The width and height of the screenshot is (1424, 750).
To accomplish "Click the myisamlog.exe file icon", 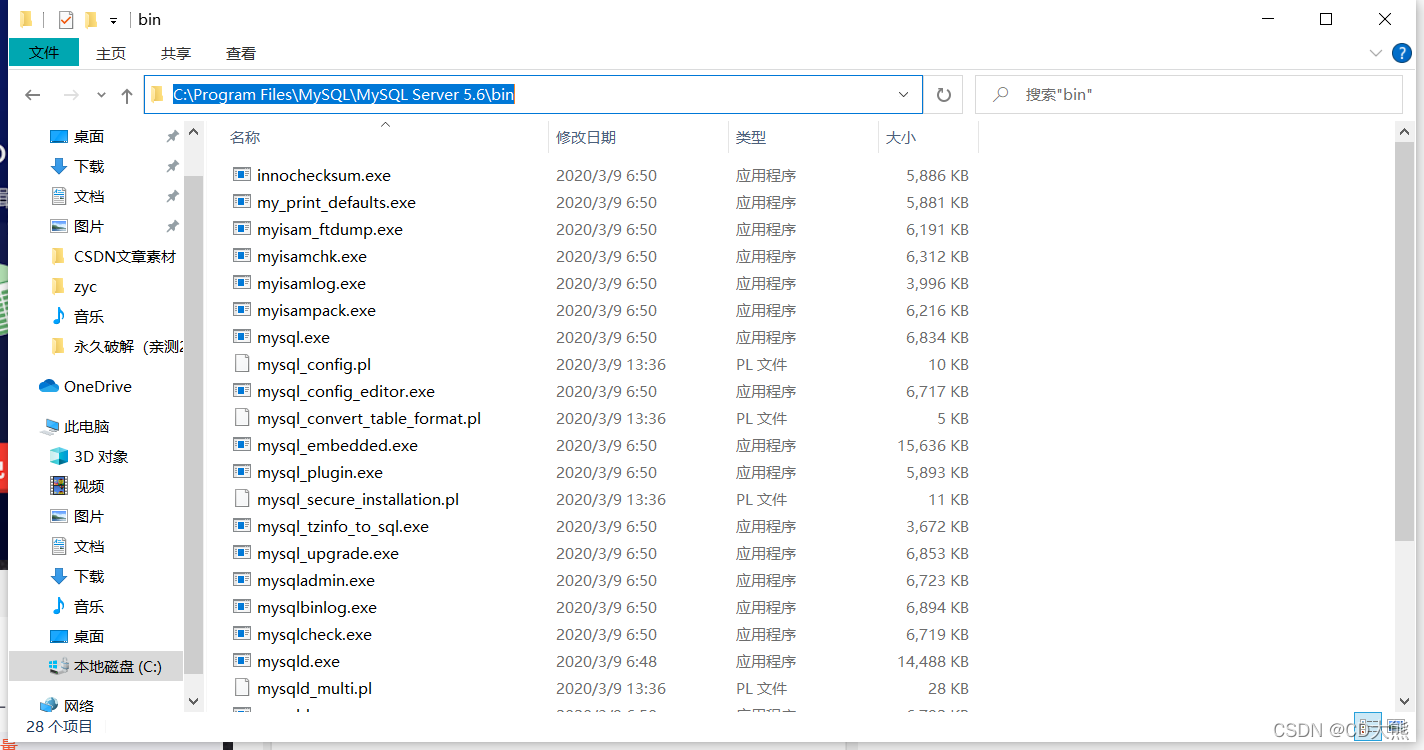I will click(241, 283).
